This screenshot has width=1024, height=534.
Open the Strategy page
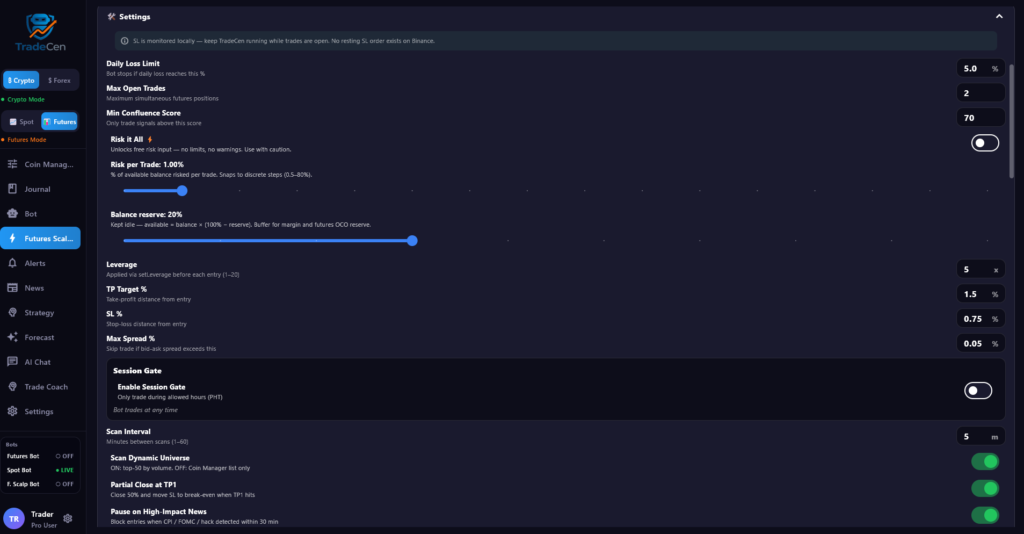(40, 313)
